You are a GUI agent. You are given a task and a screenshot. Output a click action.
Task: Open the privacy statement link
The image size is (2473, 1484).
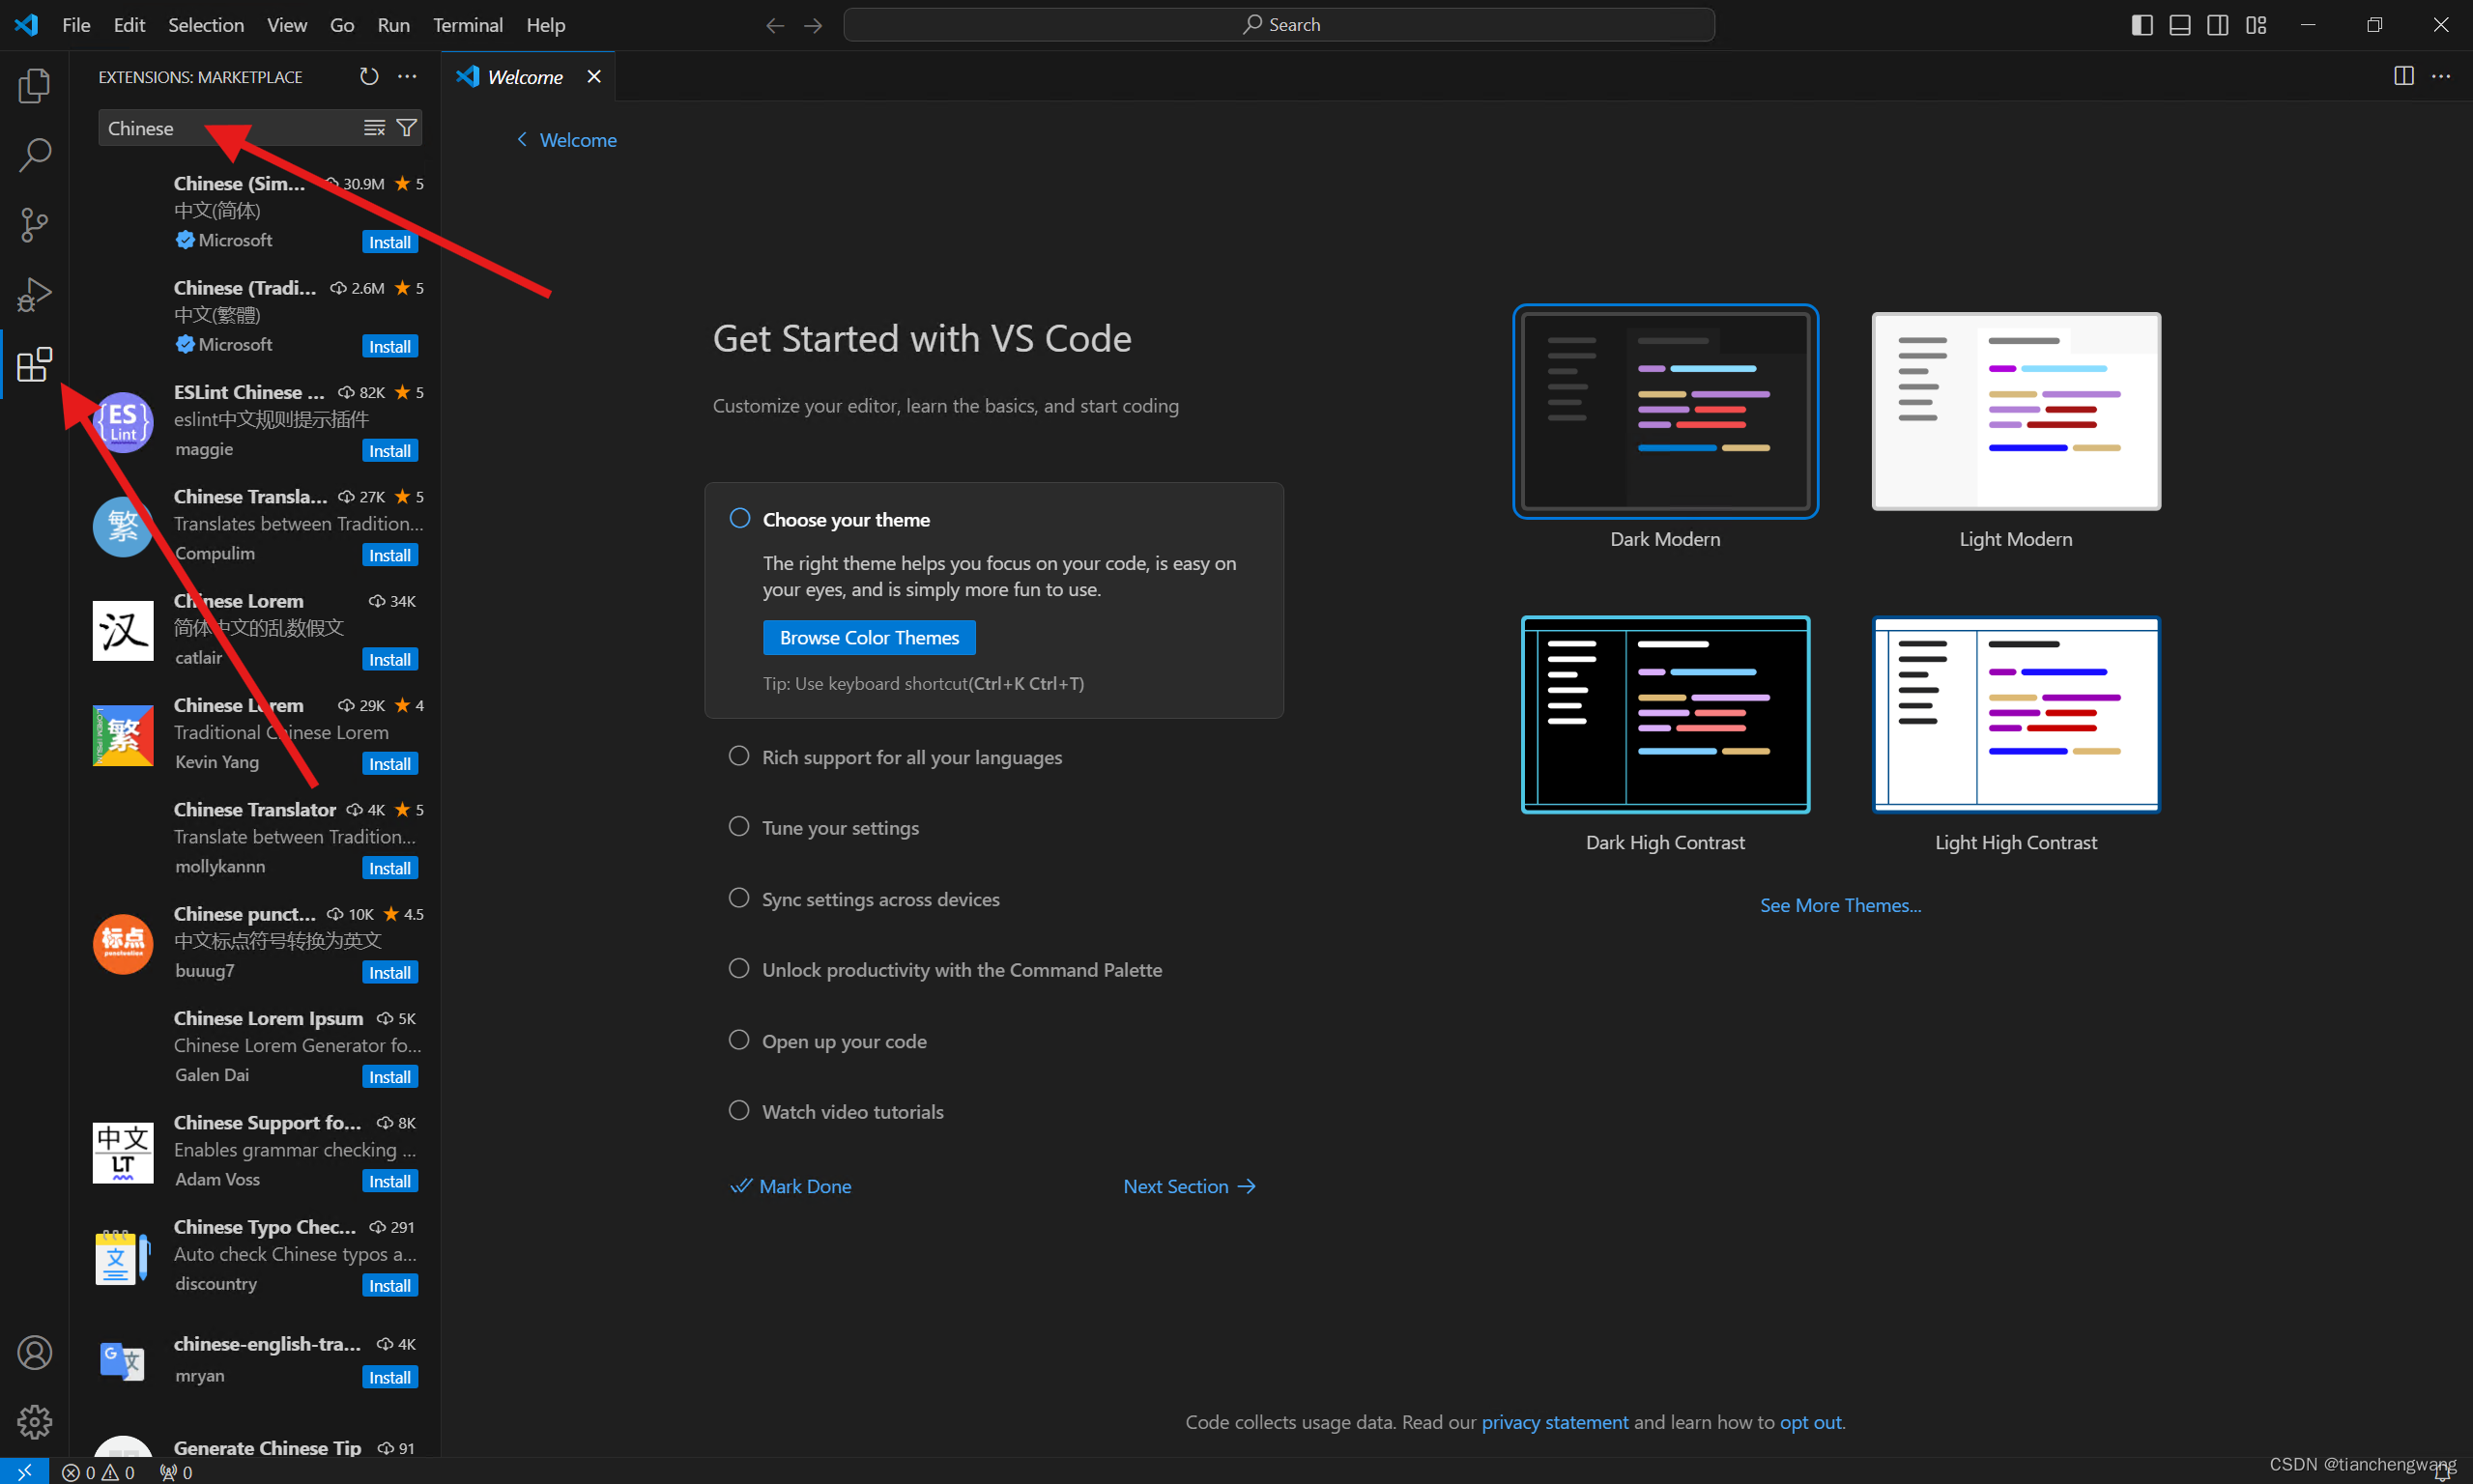click(1554, 1422)
